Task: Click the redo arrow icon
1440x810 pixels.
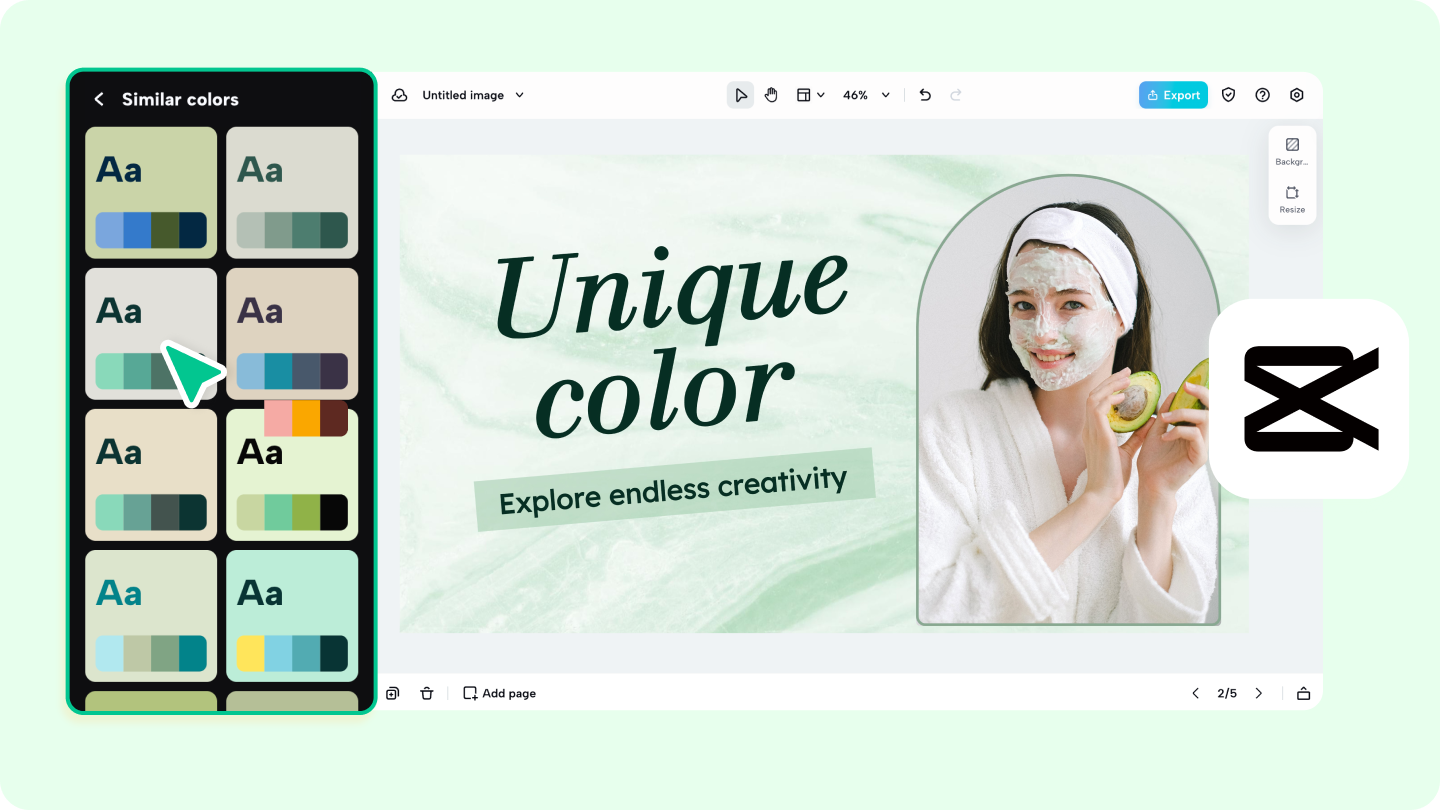Action: [x=955, y=94]
